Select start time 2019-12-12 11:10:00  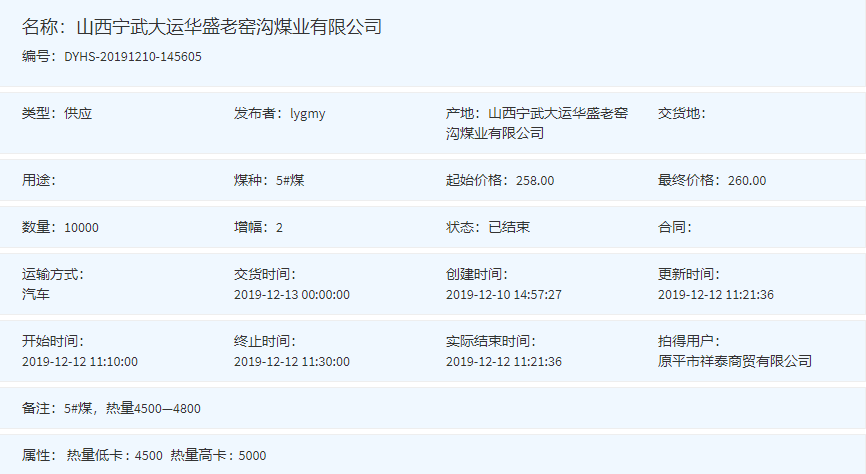[80, 362]
